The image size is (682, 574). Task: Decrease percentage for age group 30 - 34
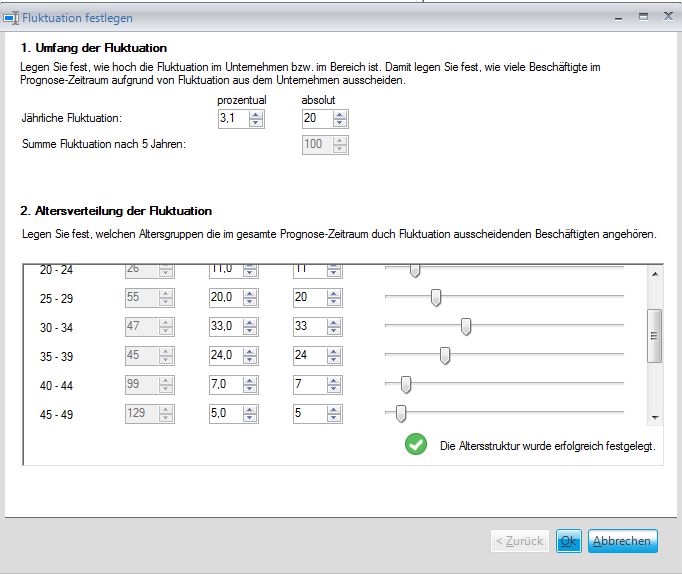coord(250,331)
